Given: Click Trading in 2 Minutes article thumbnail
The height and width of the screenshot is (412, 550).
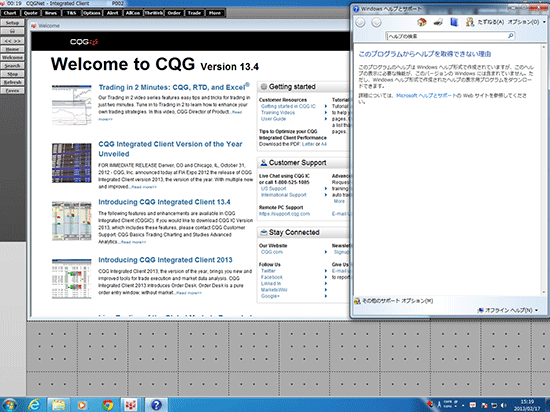Looking at the screenshot, I should pos(72,105).
